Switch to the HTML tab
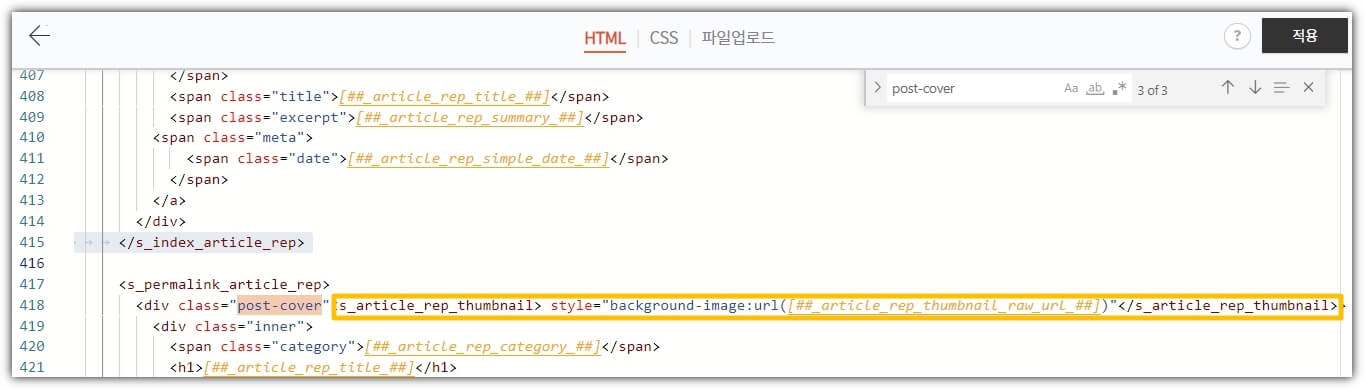This screenshot has height=390, width=1365. [604, 38]
